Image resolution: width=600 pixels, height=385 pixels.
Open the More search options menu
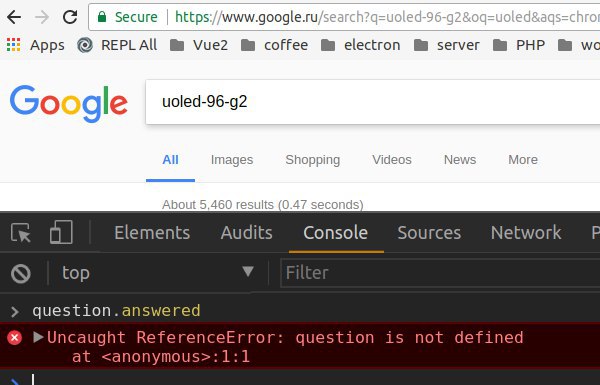(x=523, y=160)
